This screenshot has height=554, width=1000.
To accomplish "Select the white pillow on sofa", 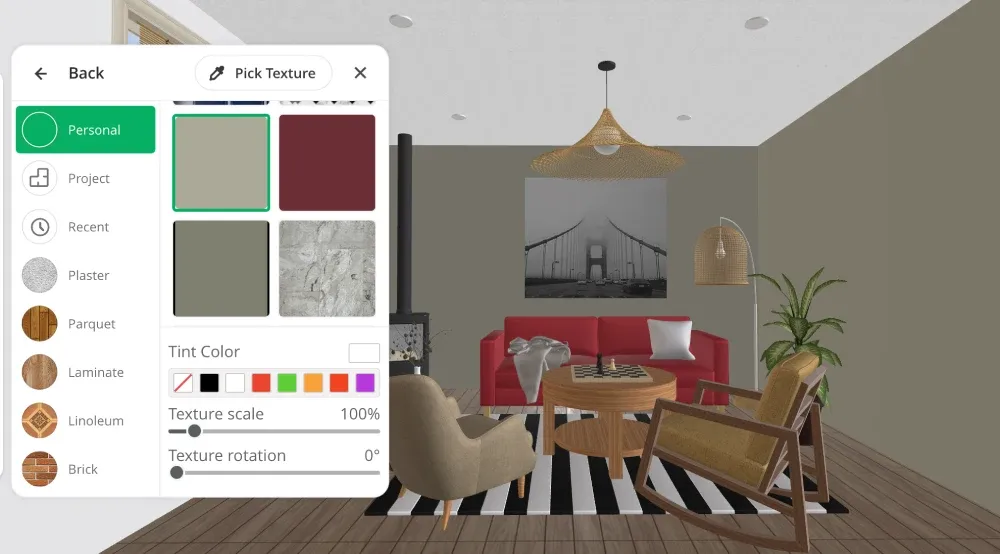I will pos(671,339).
